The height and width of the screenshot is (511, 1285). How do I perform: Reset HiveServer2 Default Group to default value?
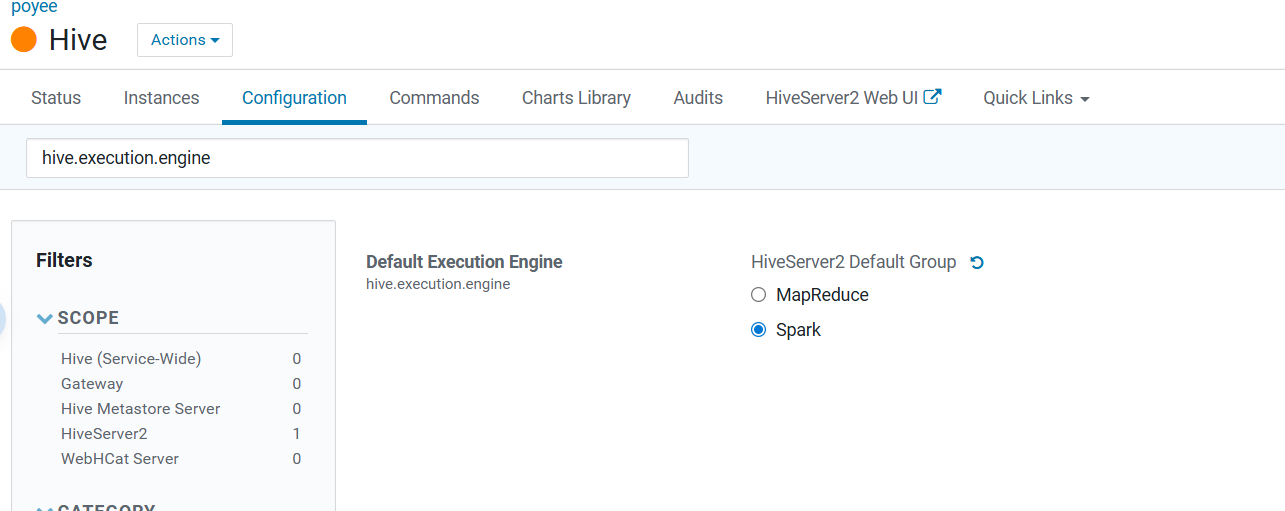click(x=977, y=263)
